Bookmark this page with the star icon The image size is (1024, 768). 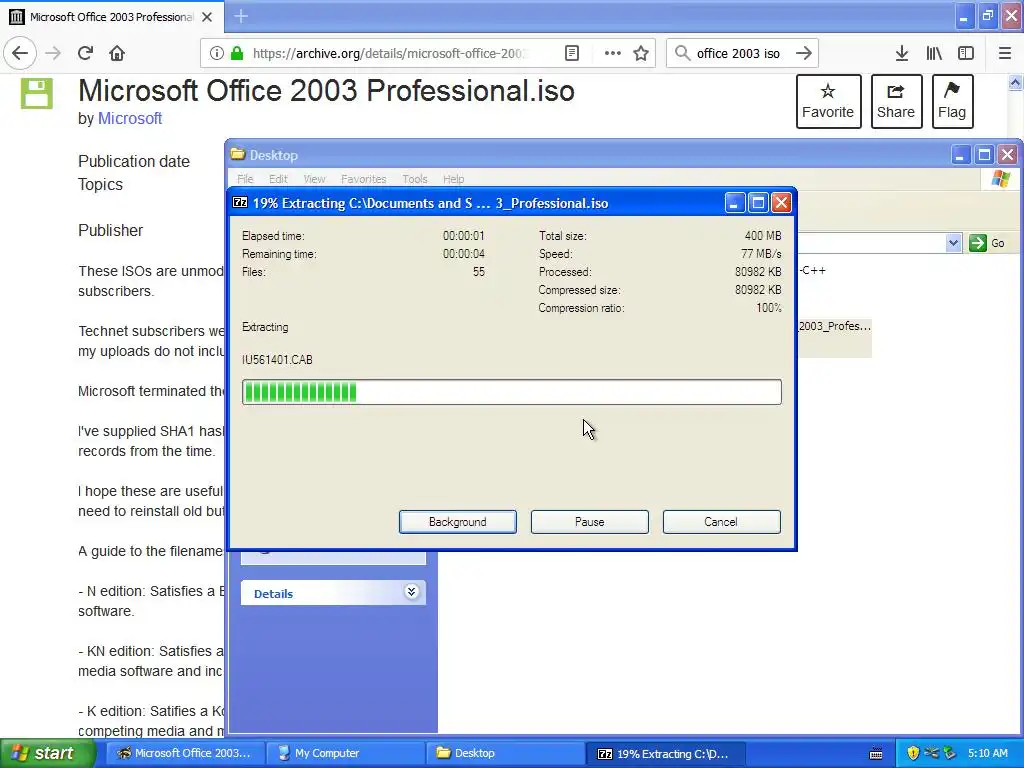coord(641,53)
